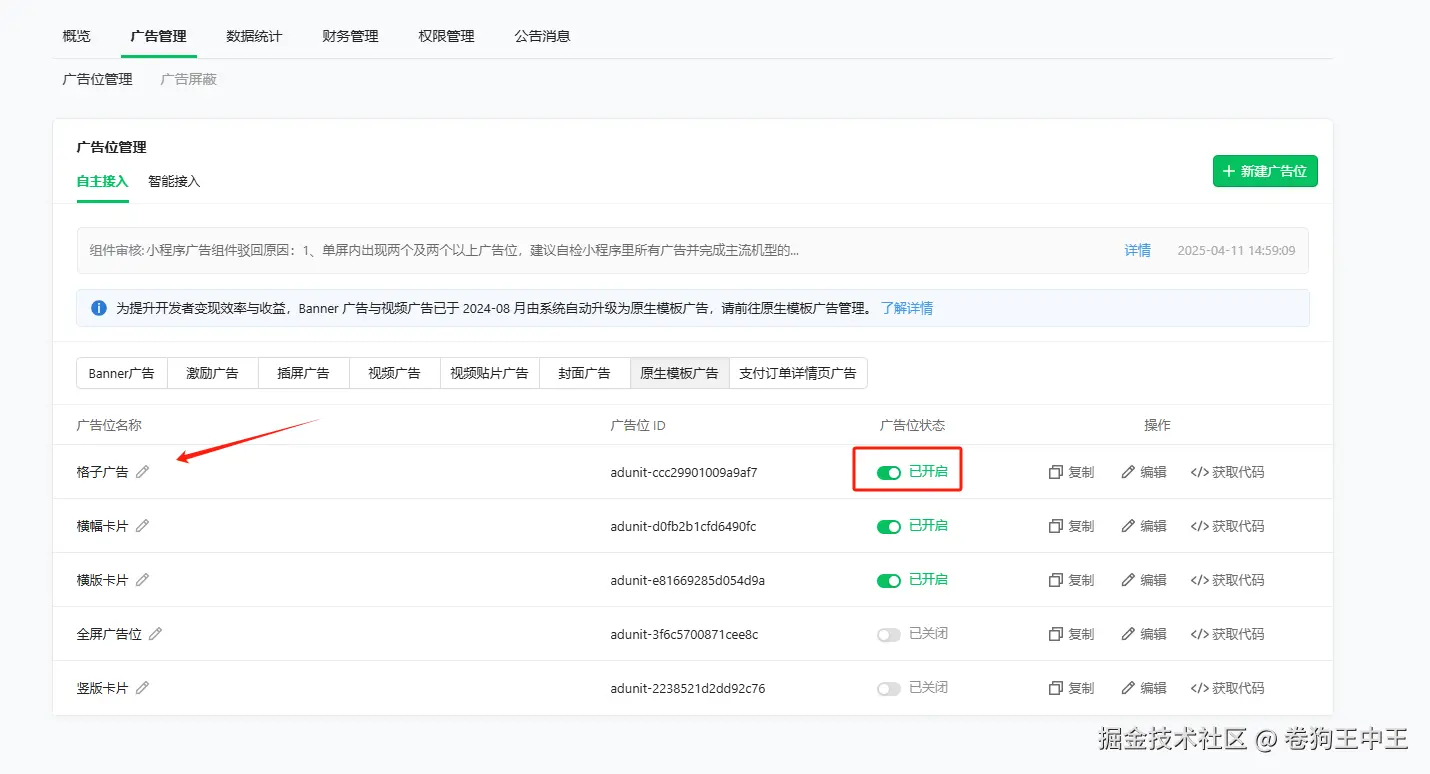Click the 格子广告 name text
The width and height of the screenshot is (1430, 774).
(102, 472)
